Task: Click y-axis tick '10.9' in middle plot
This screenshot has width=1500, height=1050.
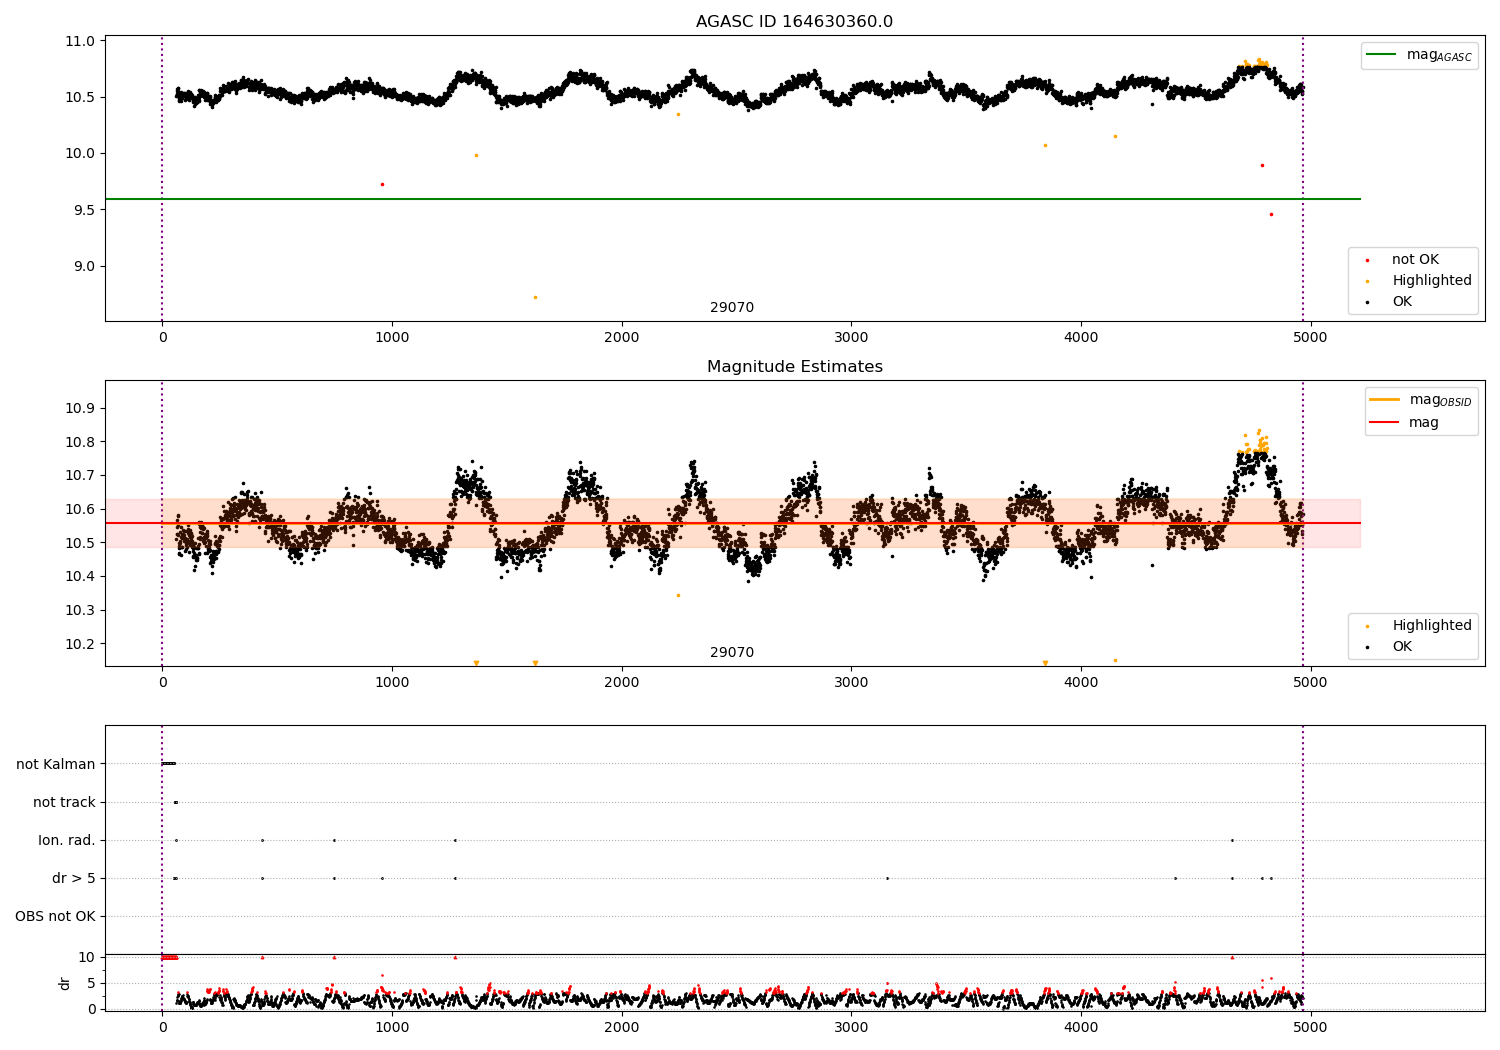Action: (x=80, y=408)
